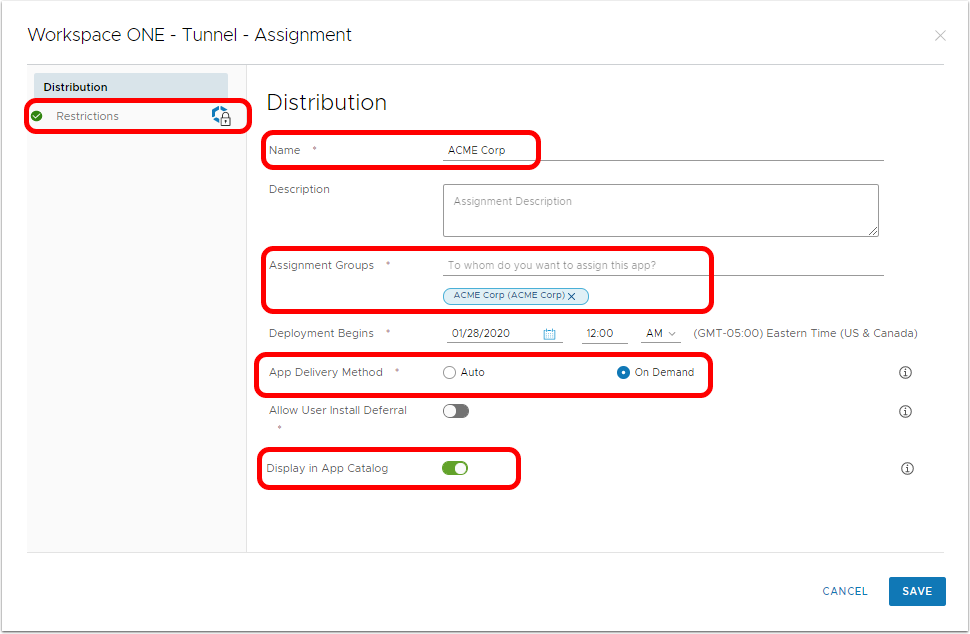Click info icon for Display in App Catalog
Viewport: 970px width, 634px height.
point(907,468)
